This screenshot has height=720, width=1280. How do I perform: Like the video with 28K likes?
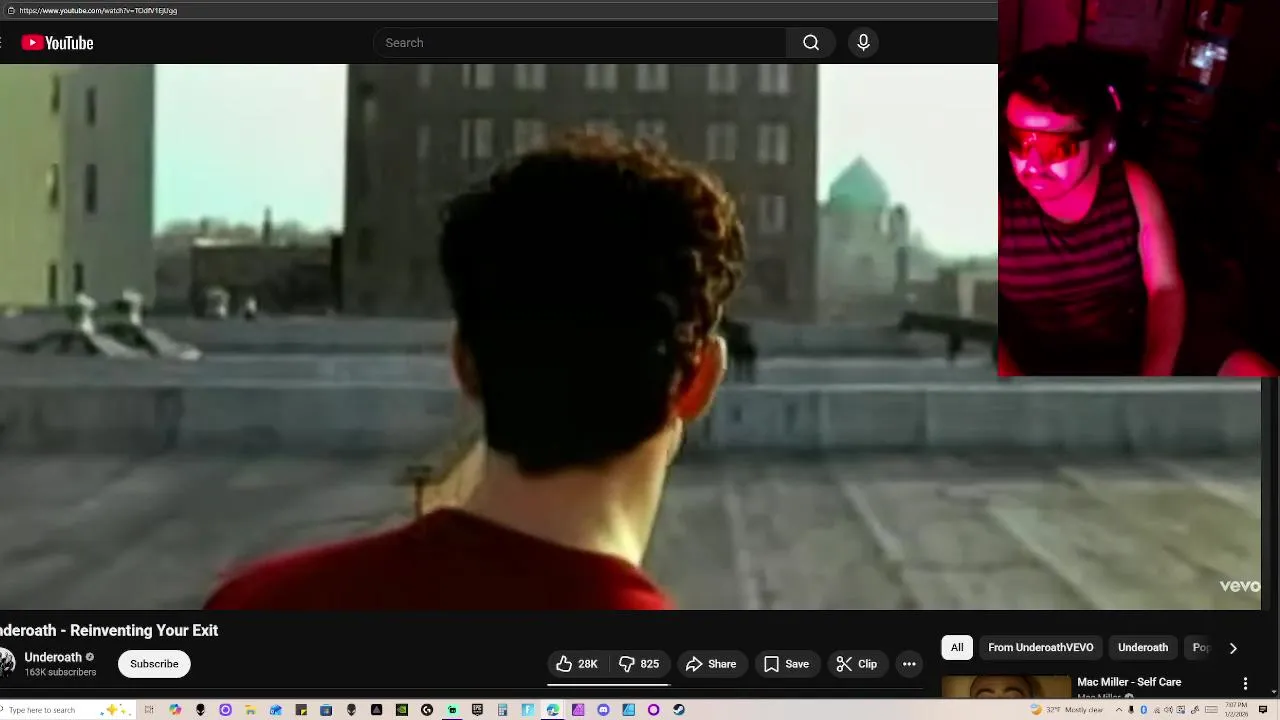(x=577, y=664)
